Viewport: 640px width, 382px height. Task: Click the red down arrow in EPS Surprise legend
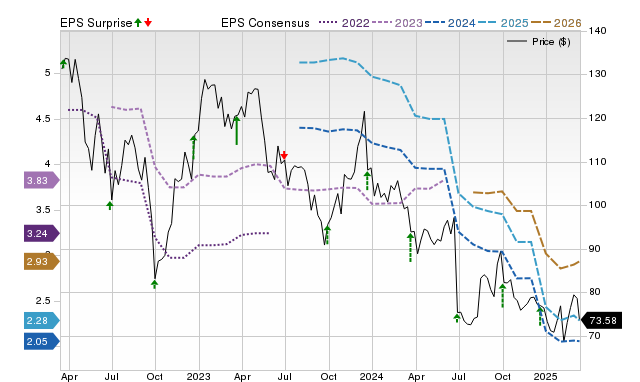(148, 23)
